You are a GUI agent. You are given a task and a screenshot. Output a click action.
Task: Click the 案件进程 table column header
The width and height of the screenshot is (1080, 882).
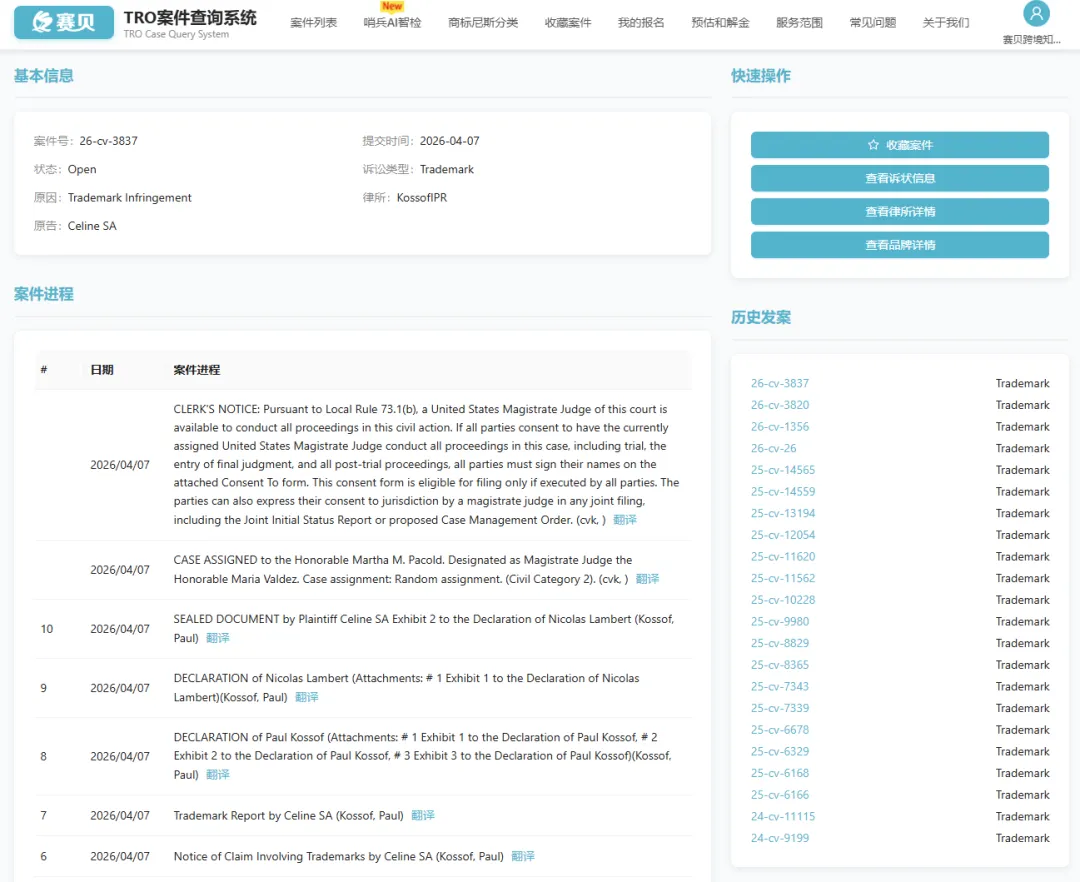click(197, 370)
